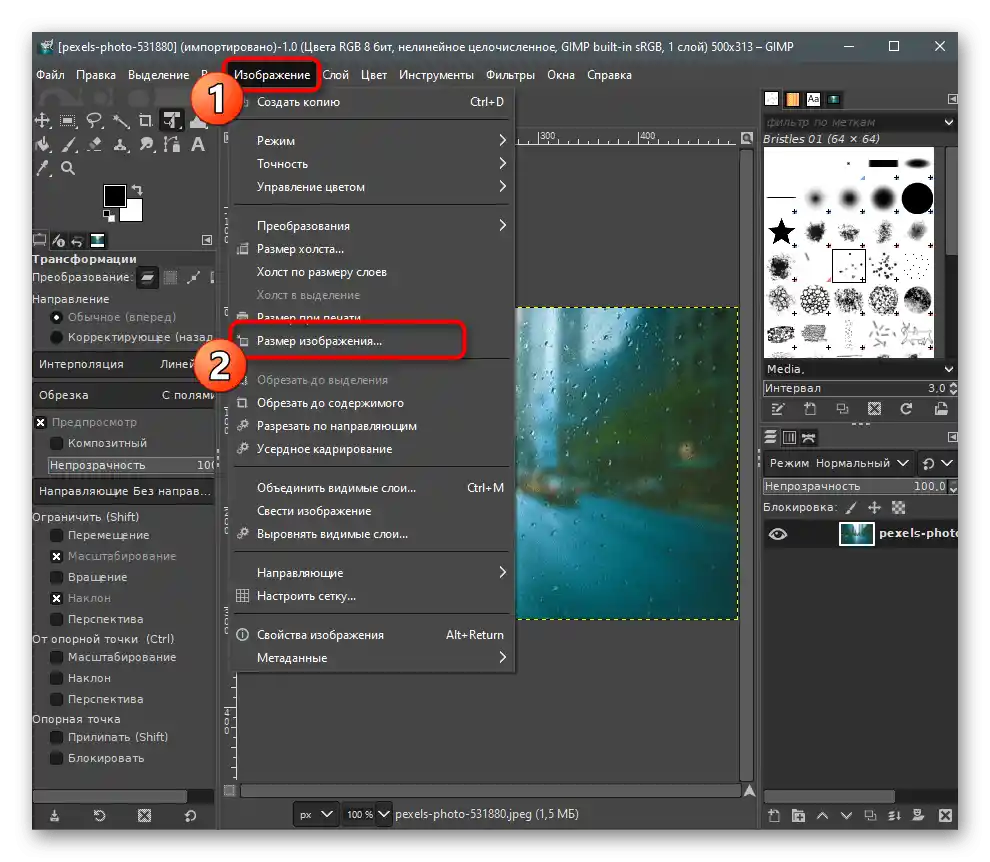Click the layer Непрозрачность 100,0 slider
The height and width of the screenshot is (862, 990).
[x=856, y=486]
